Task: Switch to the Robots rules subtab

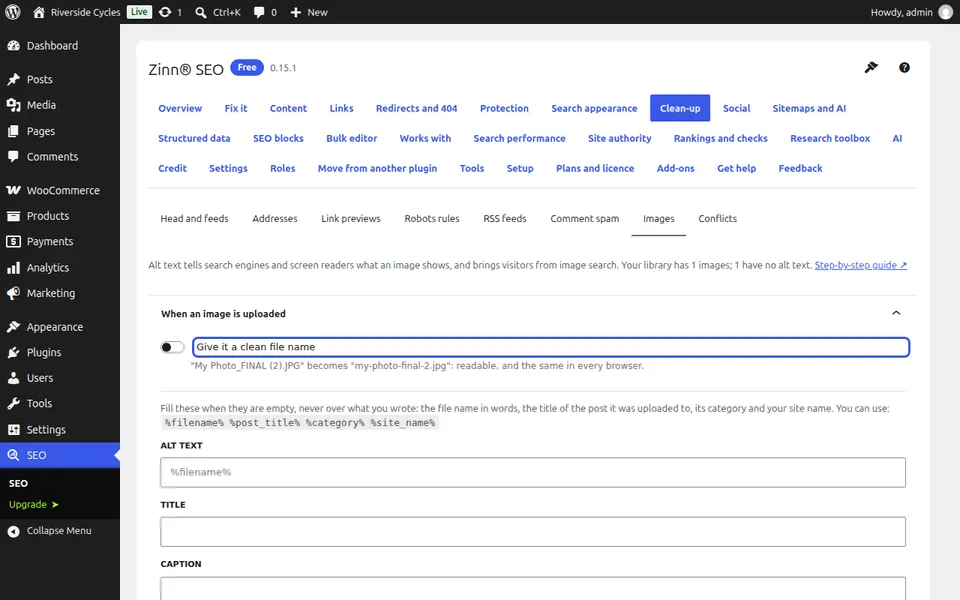Action: click(x=432, y=219)
